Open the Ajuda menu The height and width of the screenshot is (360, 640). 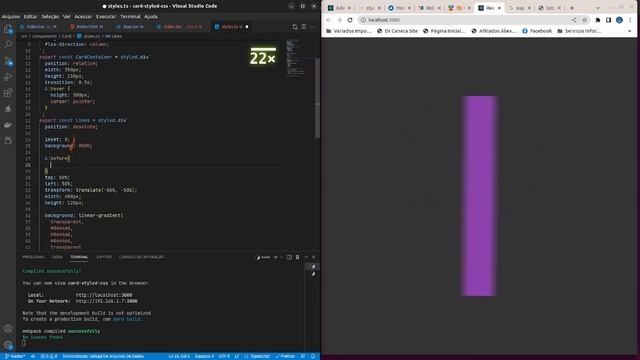(151, 16)
